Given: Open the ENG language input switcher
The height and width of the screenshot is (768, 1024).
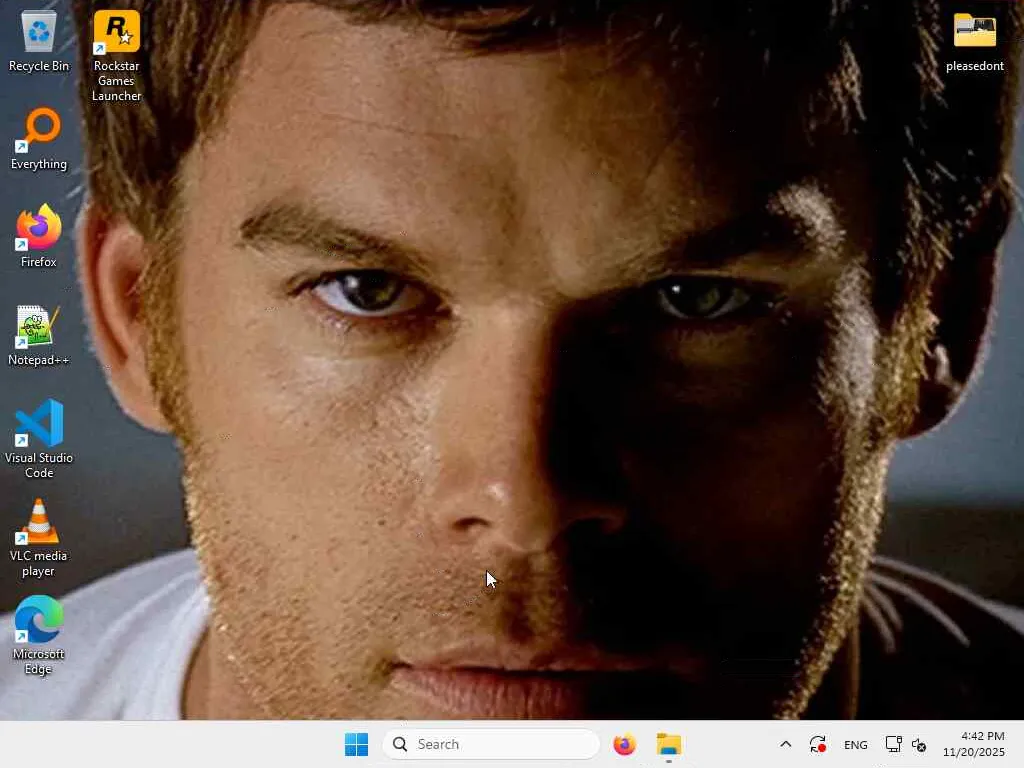Looking at the screenshot, I should tap(856, 744).
